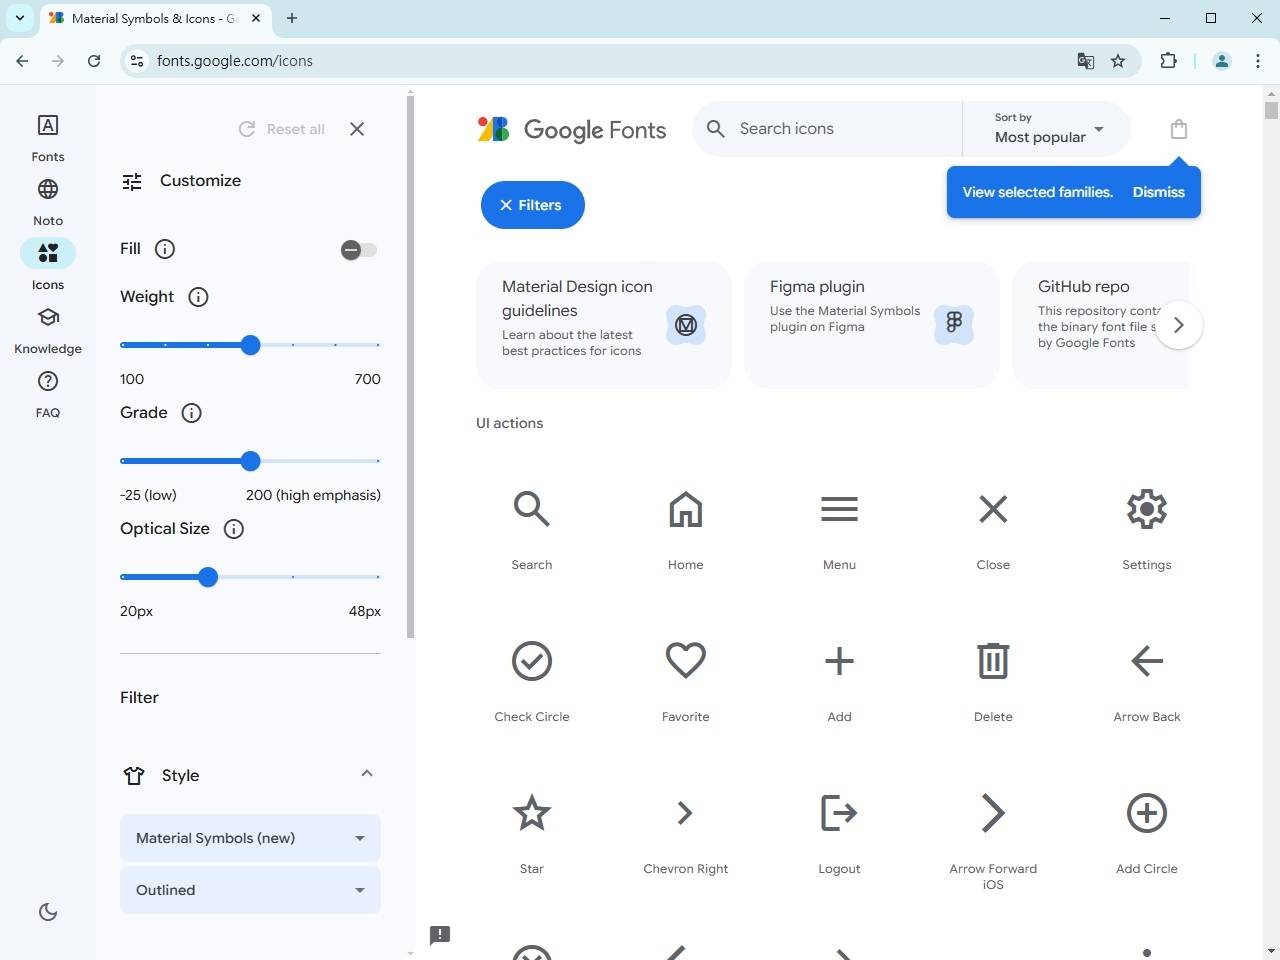Collapse the Style filter section
Image resolution: width=1280 pixels, height=960 pixels.
pyautogui.click(x=367, y=774)
